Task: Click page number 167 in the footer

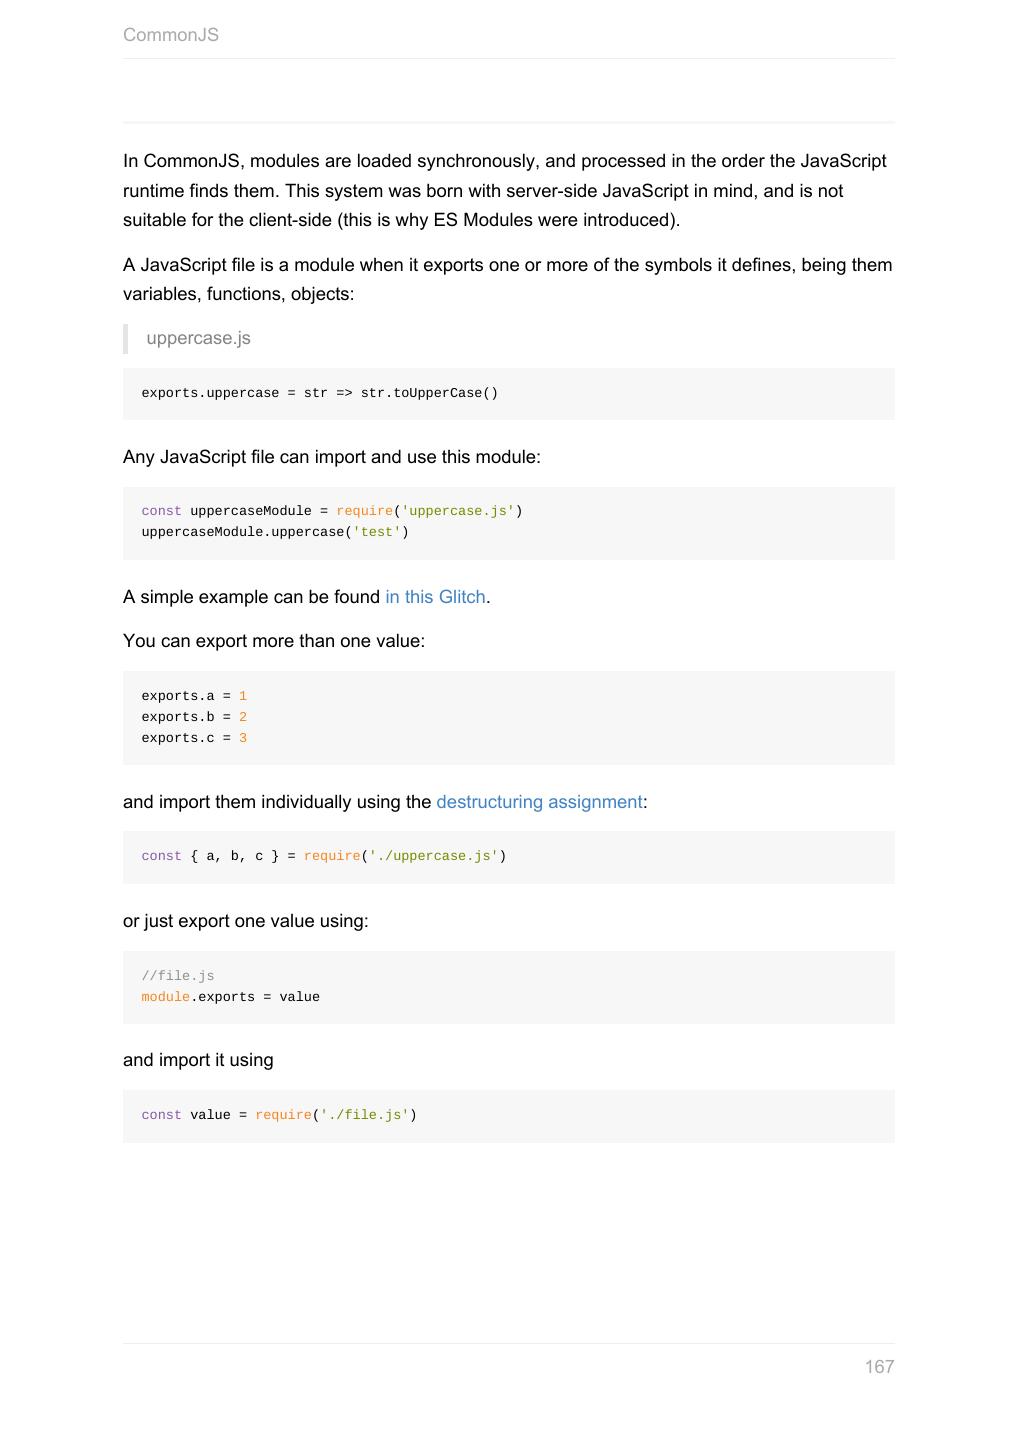Action: tap(879, 1366)
